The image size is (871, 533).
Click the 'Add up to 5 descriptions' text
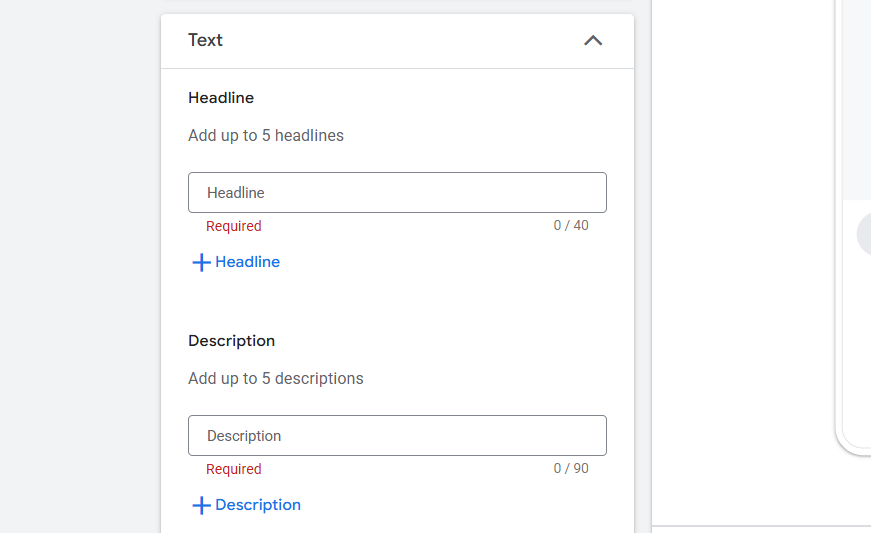(276, 378)
